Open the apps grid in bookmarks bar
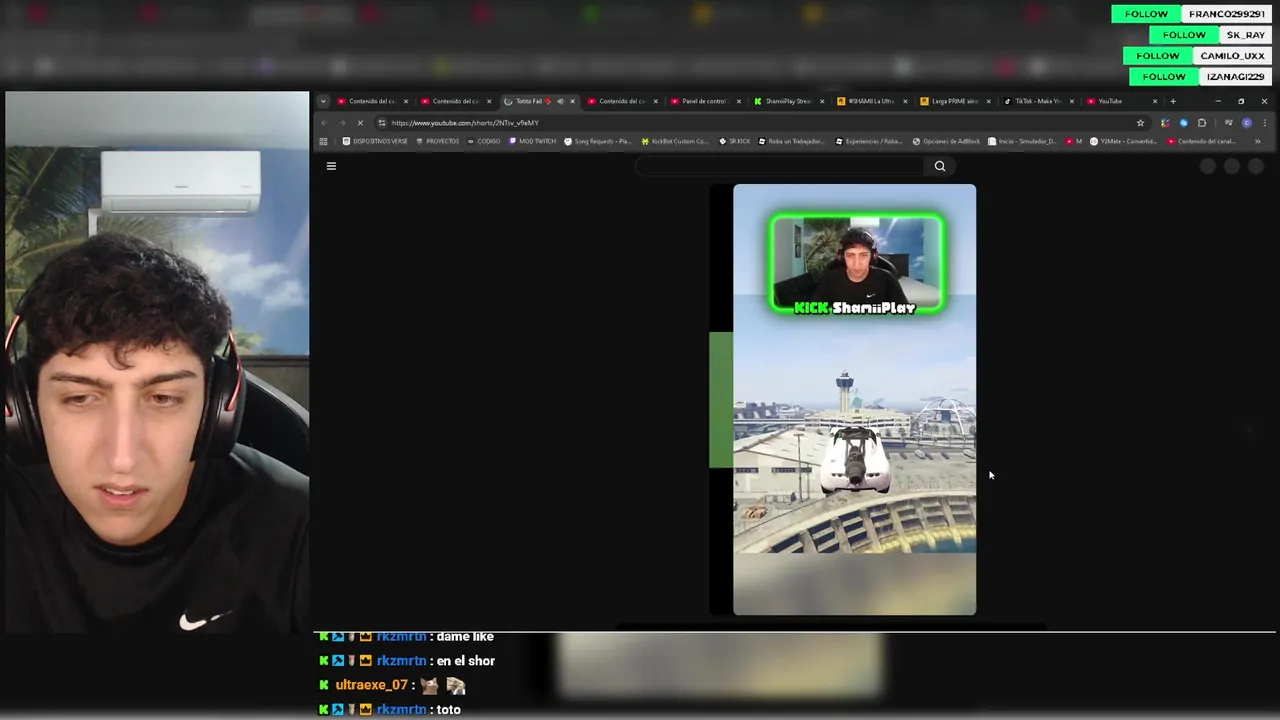The height and width of the screenshot is (720, 1280). (323, 141)
